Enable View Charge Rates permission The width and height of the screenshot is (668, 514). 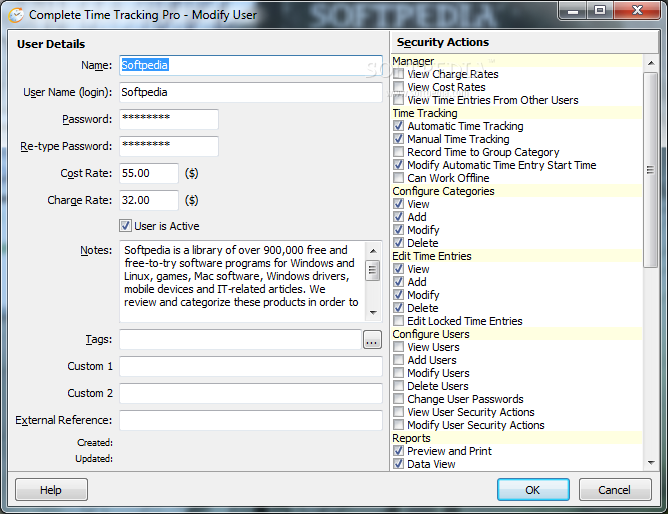(x=398, y=74)
